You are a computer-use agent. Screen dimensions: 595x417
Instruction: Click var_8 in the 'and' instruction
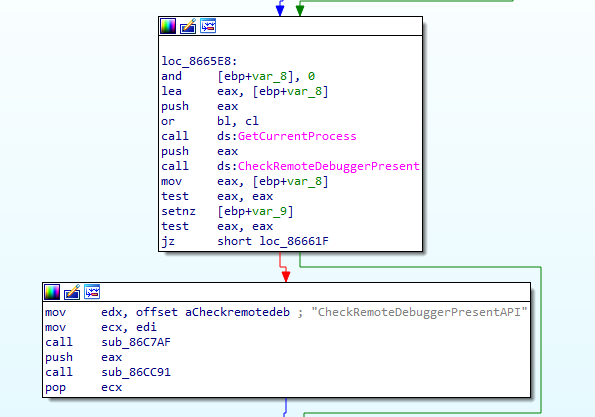tap(270, 76)
